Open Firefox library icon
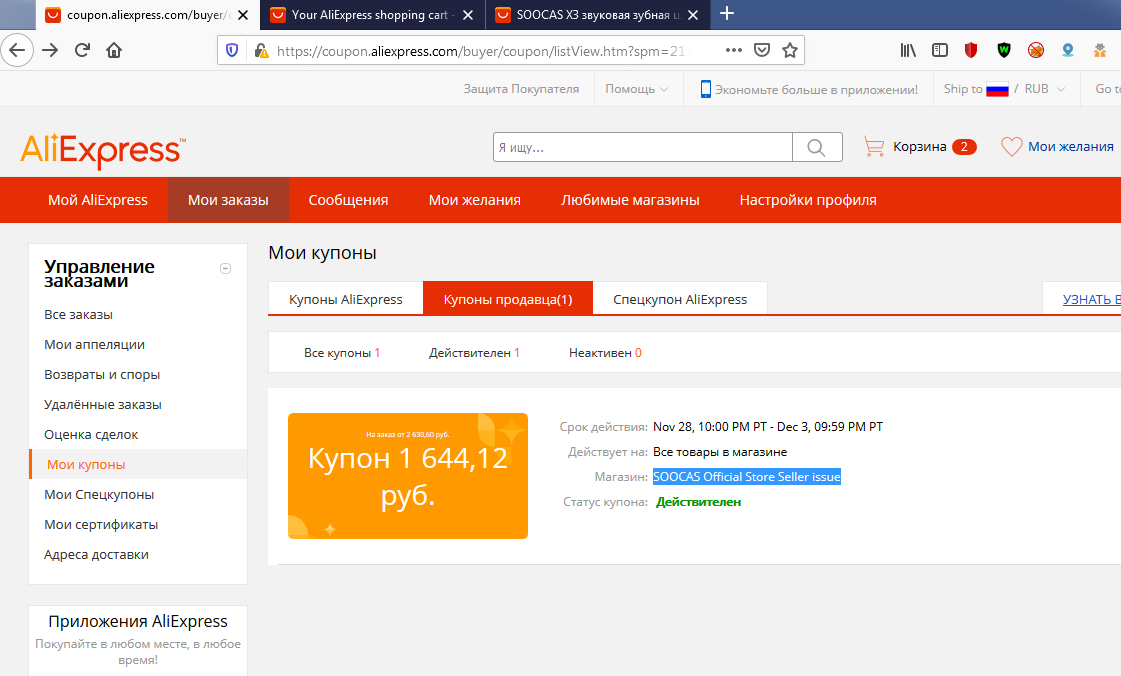 click(908, 50)
